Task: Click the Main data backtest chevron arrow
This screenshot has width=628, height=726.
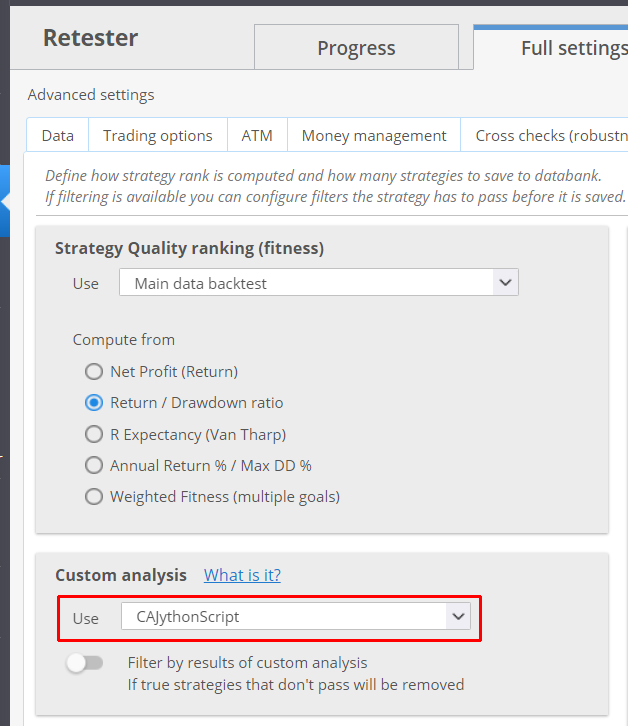Action: pos(506,282)
